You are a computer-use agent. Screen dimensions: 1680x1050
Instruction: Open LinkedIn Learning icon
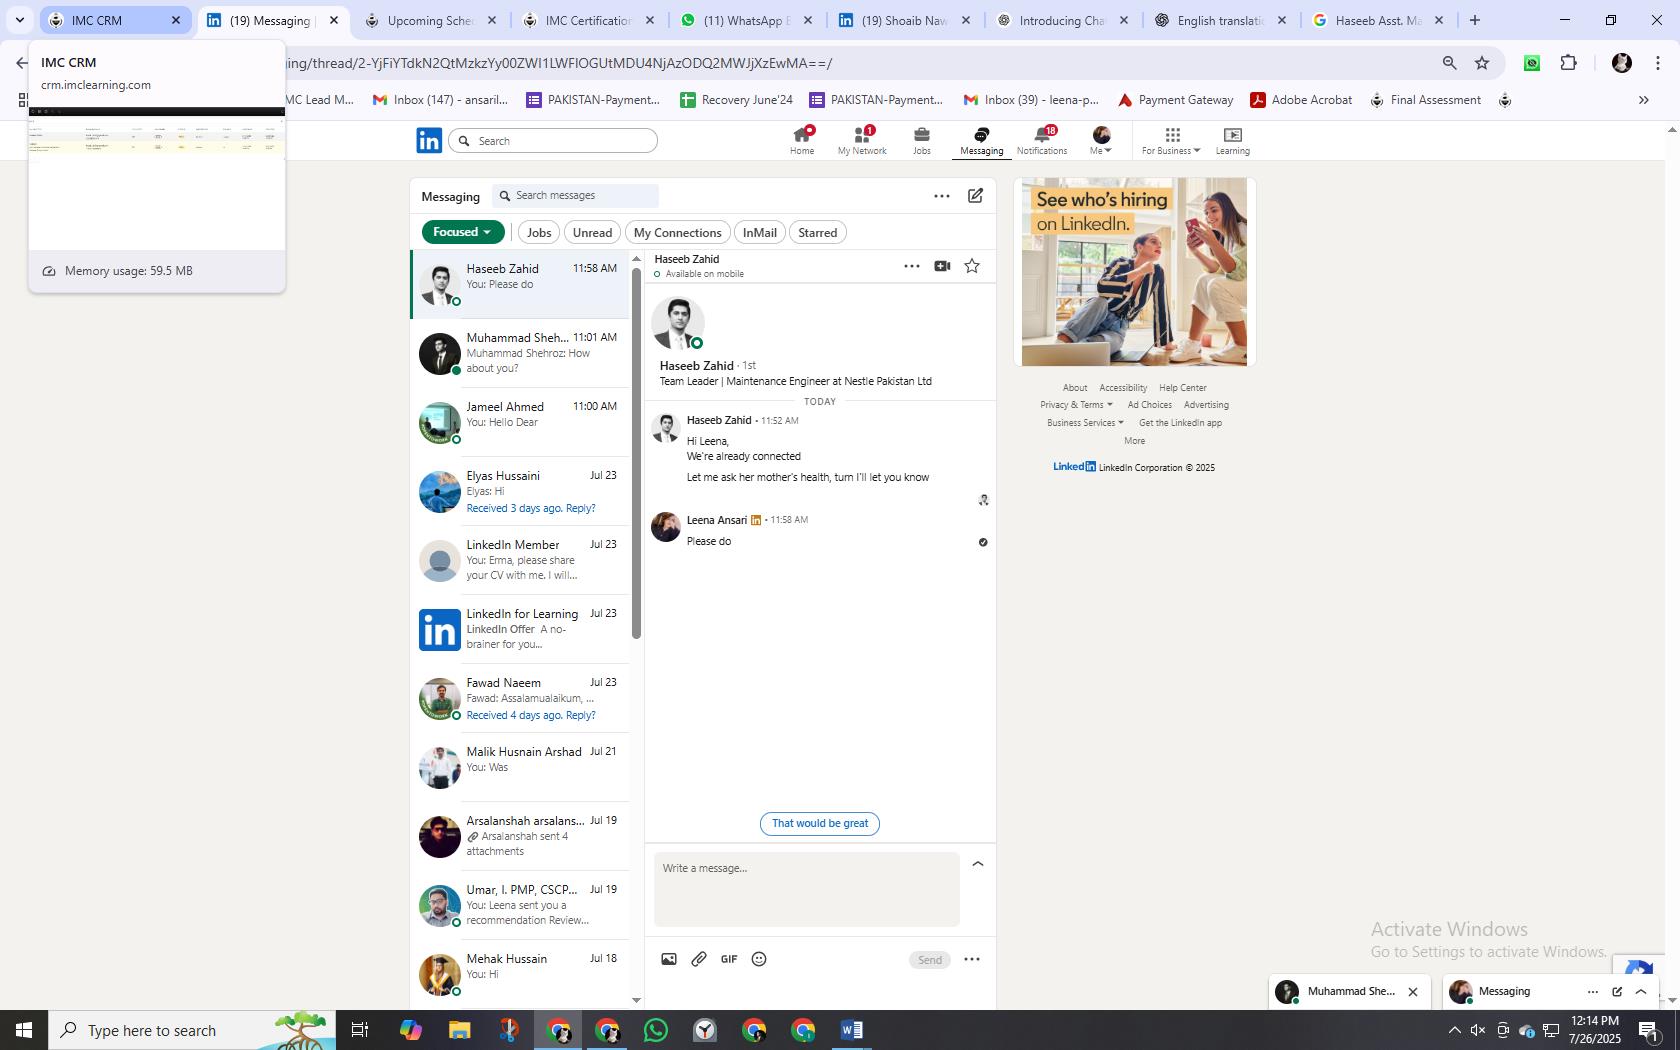pyautogui.click(x=1232, y=140)
